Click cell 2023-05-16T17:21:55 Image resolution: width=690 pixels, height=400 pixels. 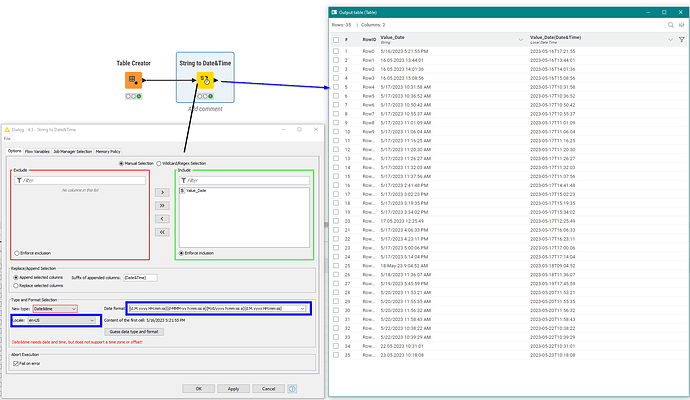[553, 51]
